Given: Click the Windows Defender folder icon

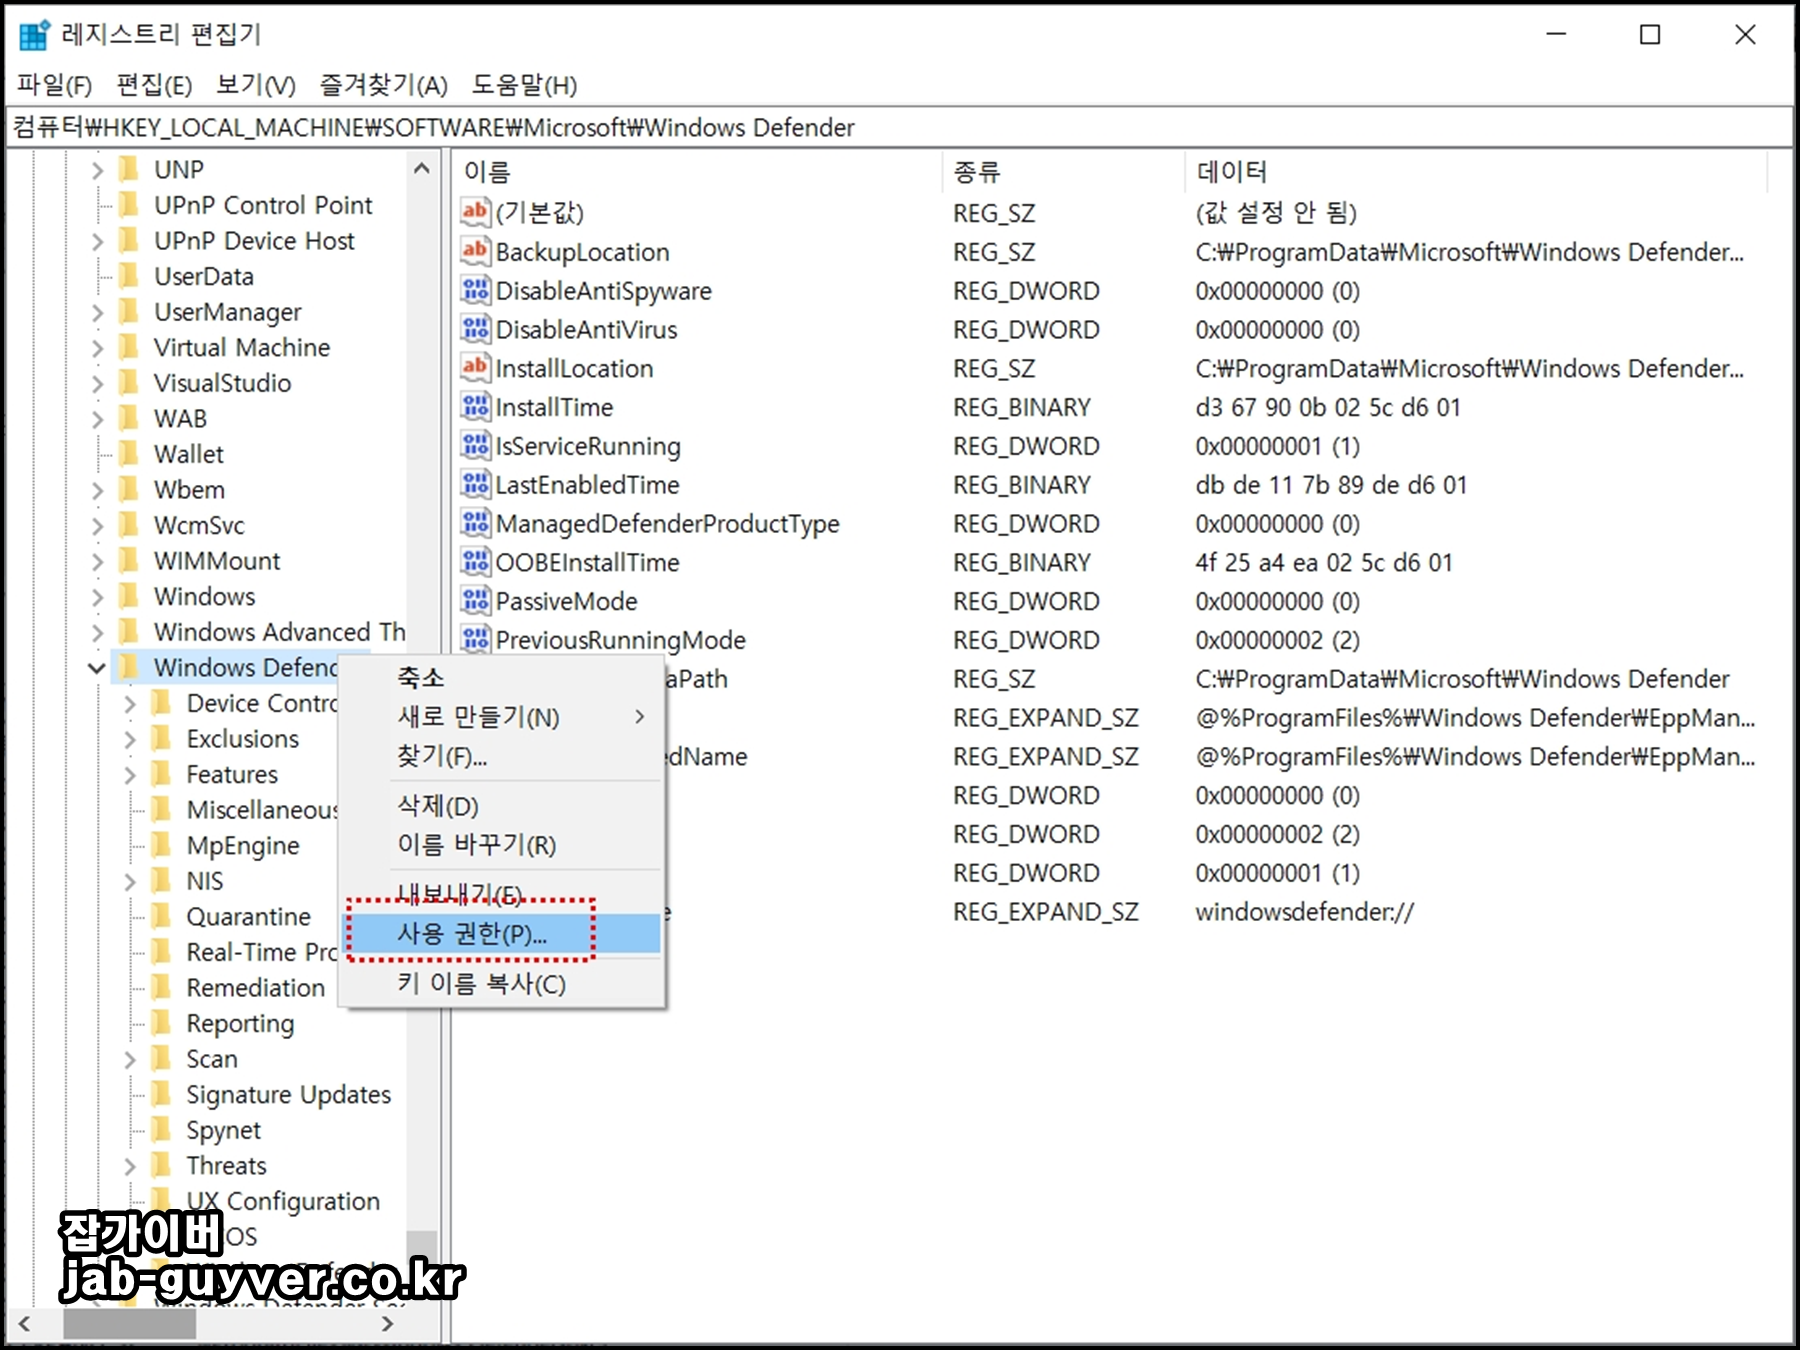Looking at the screenshot, I should 128,667.
